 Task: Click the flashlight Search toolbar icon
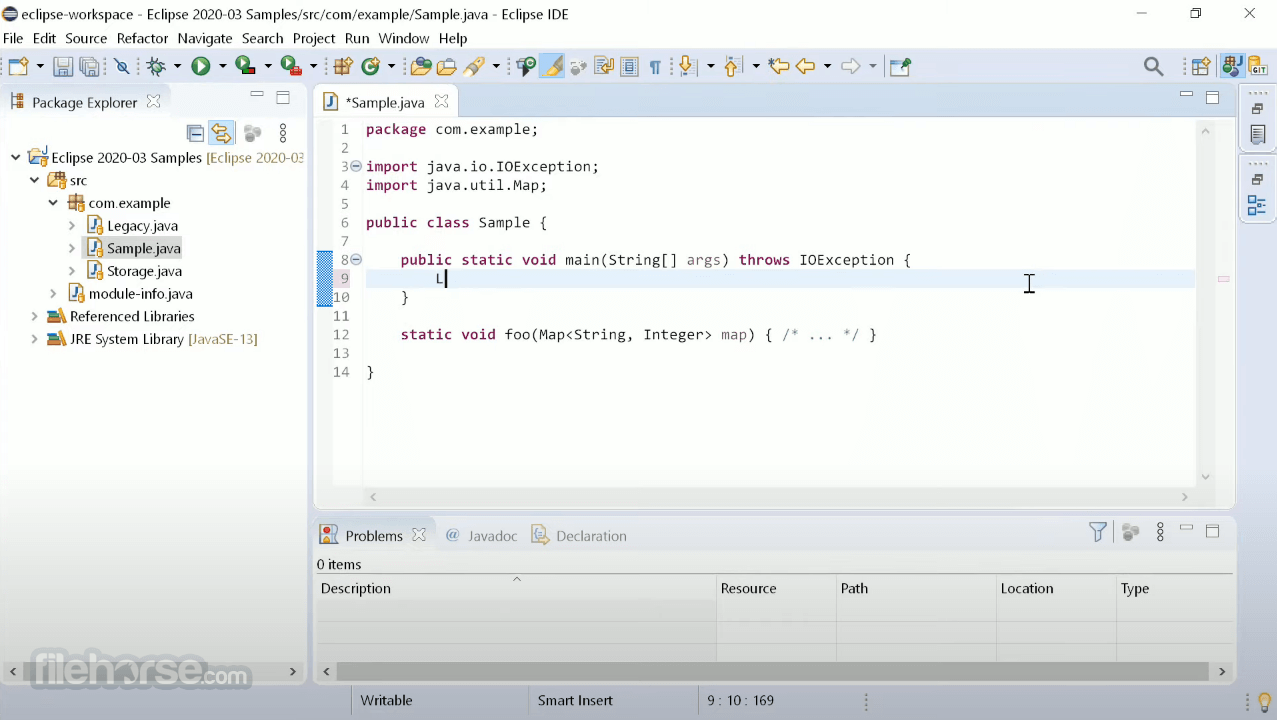[x=475, y=67]
